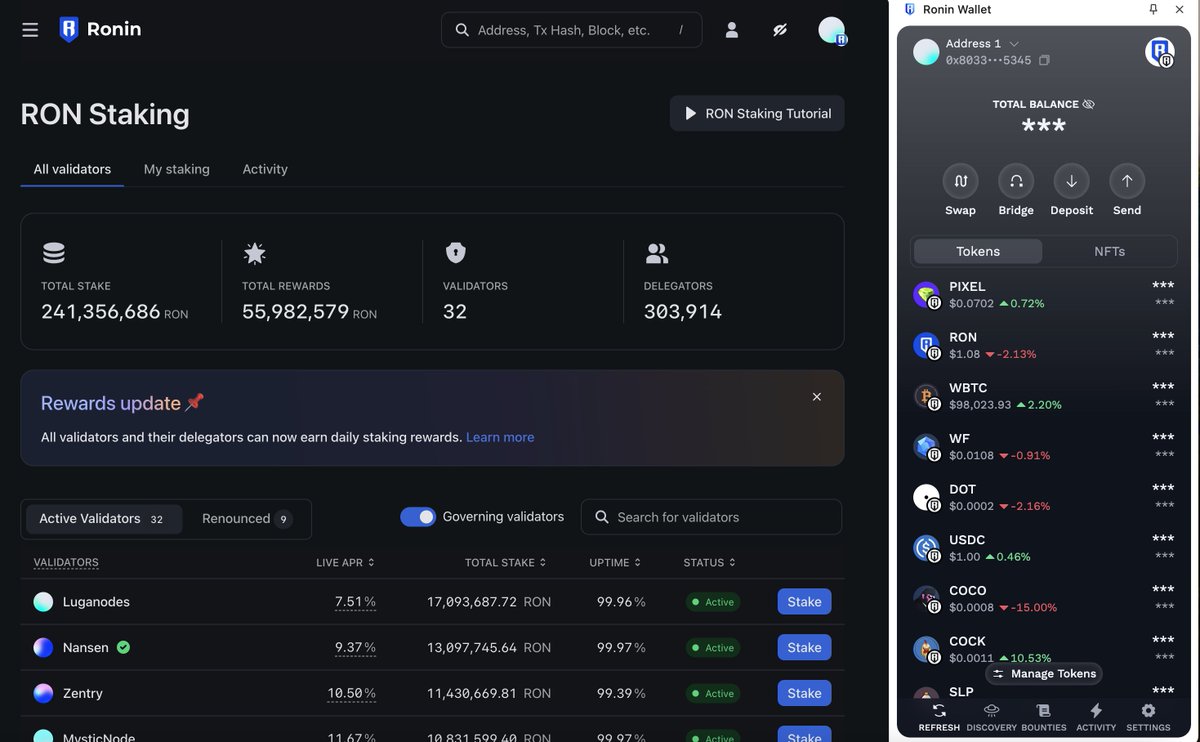Image resolution: width=1200 pixels, height=742 pixels.
Task: Click Luganodes 7.51% live APR value
Action: tap(355, 602)
